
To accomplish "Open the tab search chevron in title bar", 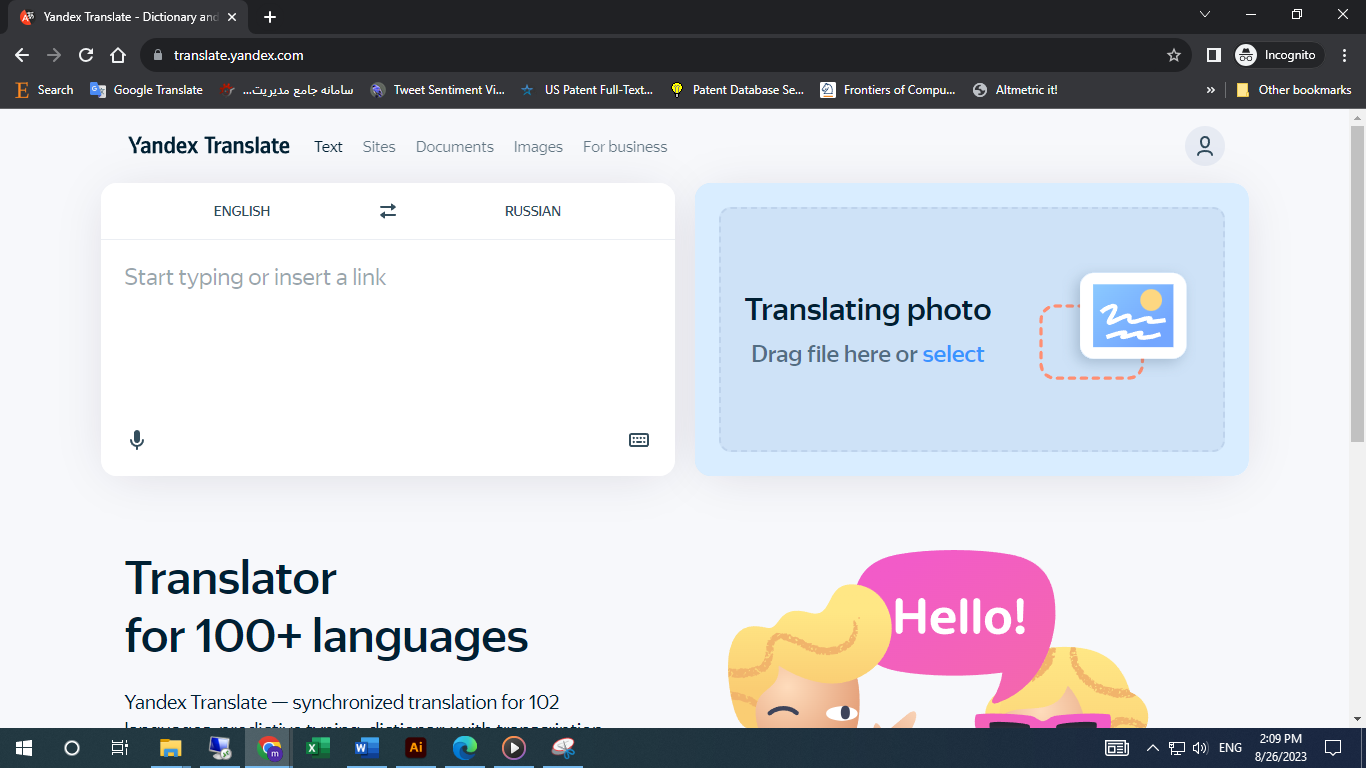I will 1205,14.
